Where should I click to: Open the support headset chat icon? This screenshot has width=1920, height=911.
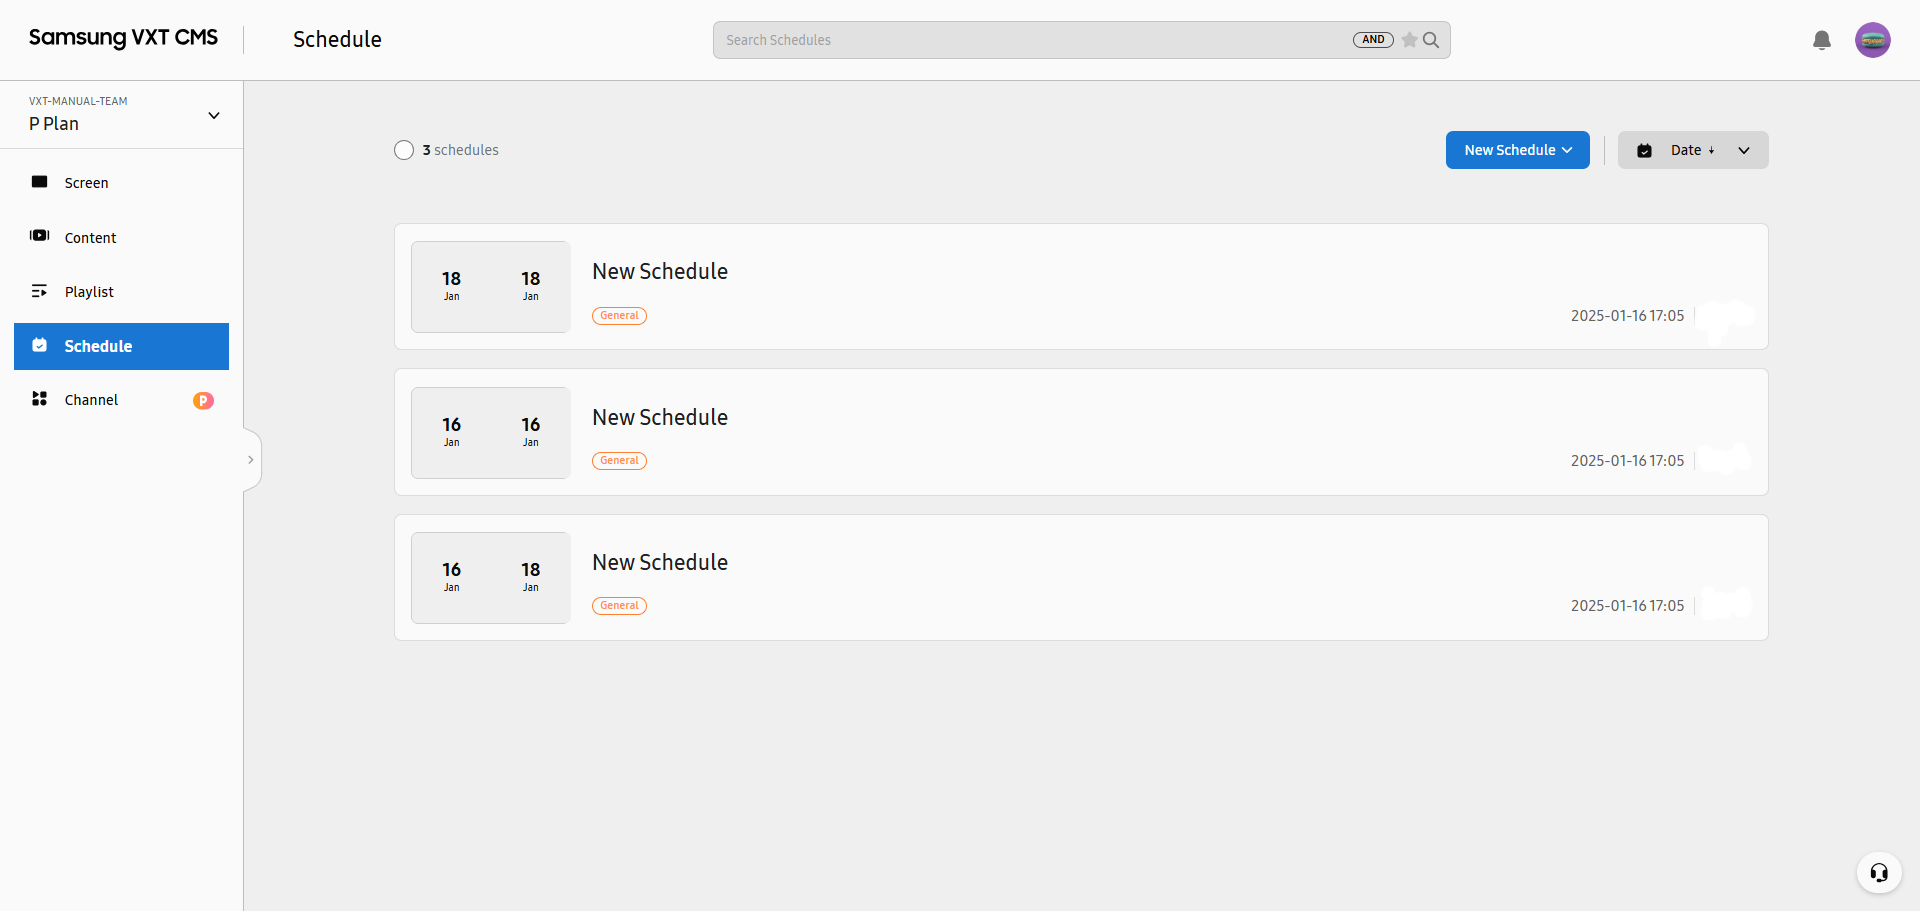(1879, 872)
